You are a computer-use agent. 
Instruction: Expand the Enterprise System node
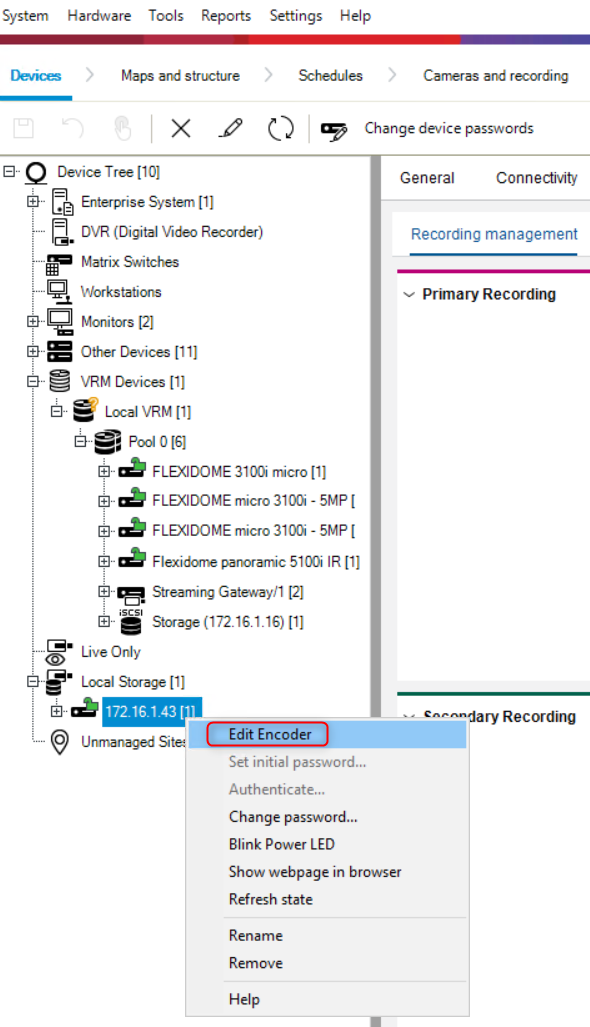tap(33, 202)
